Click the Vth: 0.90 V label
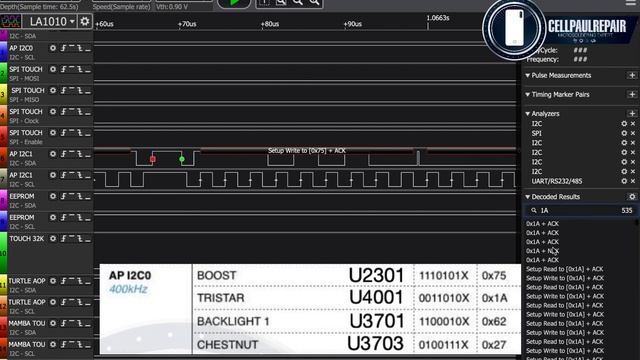Viewport: 640px width, 360px height. pyautogui.click(x=172, y=7)
